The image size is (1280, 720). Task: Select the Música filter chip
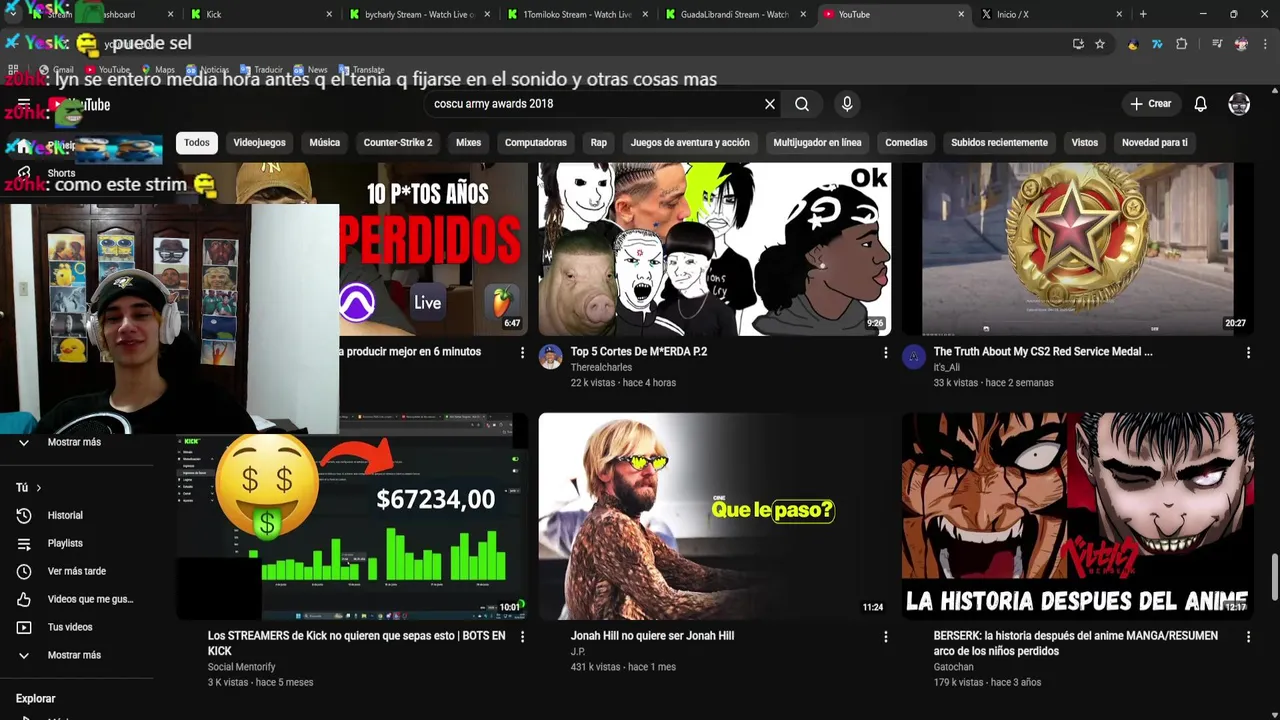tap(324, 143)
